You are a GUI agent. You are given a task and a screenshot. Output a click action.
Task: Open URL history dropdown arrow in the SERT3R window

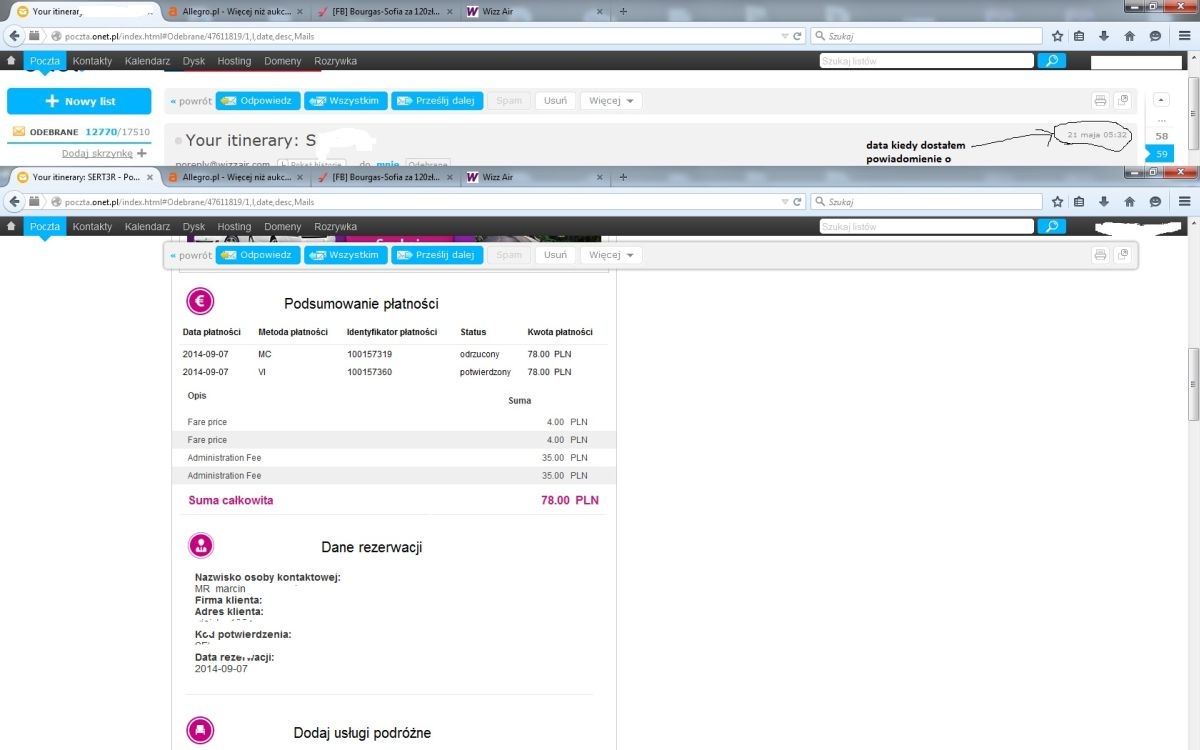click(786, 201)
